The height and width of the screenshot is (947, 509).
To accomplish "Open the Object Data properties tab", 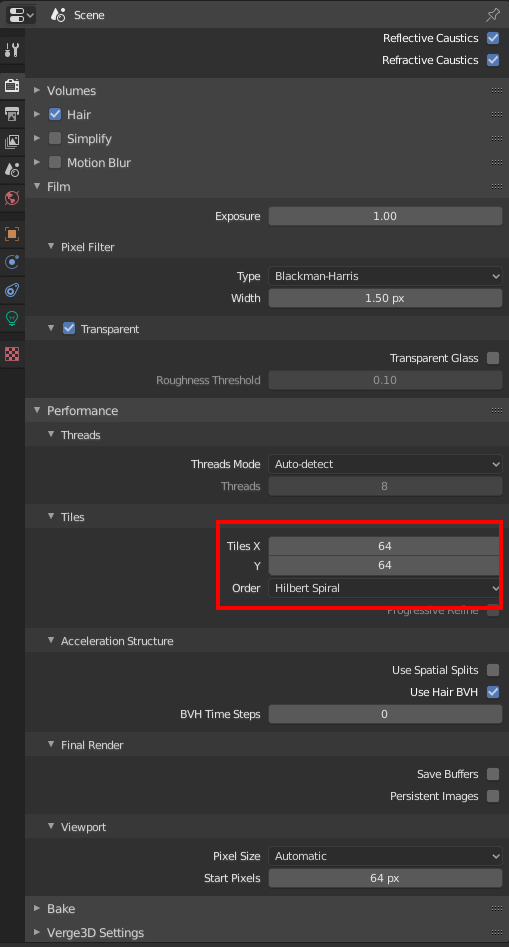I will 12,318.
